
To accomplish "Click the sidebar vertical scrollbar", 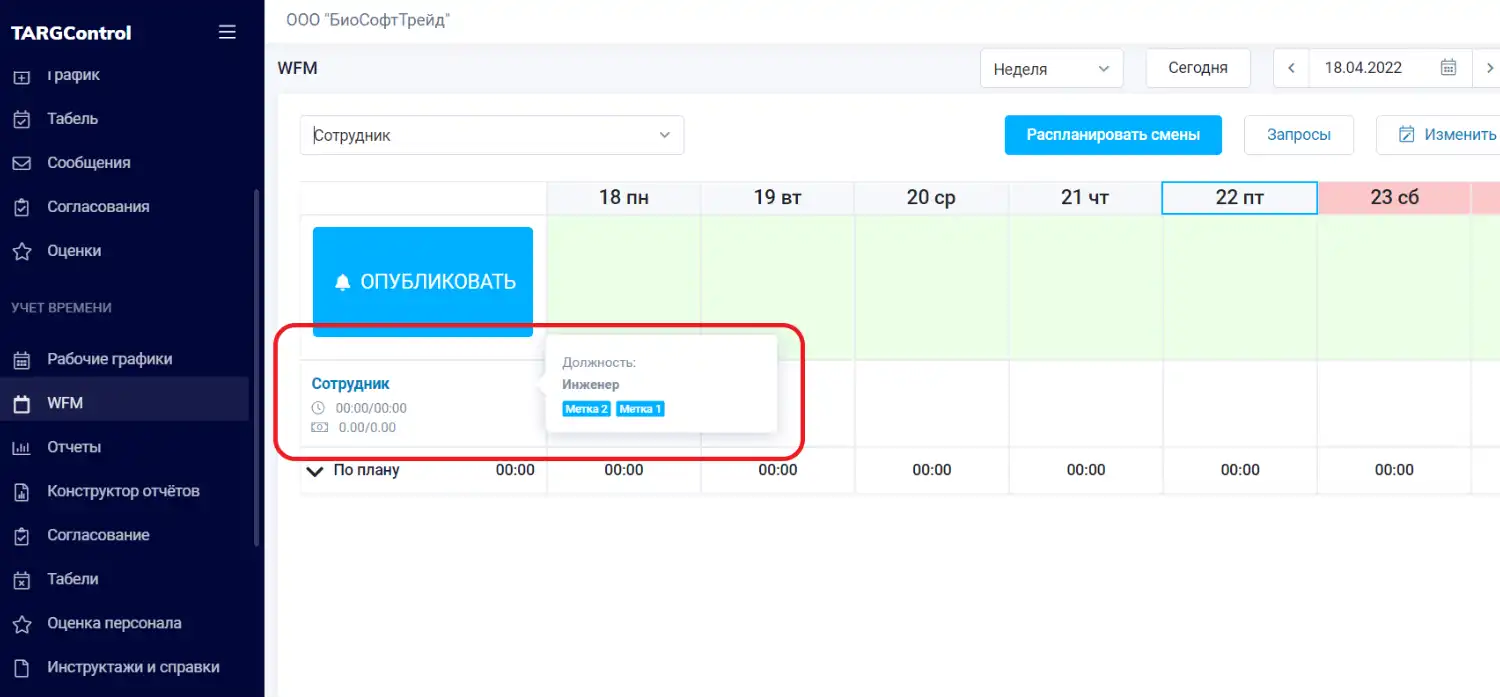I will [x=256, y=366].
